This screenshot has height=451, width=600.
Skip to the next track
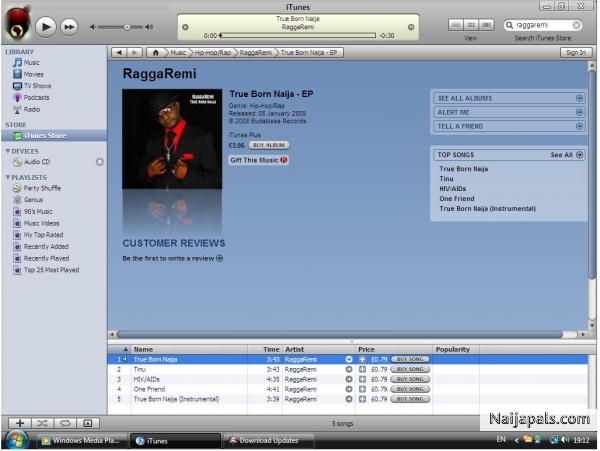[x=69, y=27]
